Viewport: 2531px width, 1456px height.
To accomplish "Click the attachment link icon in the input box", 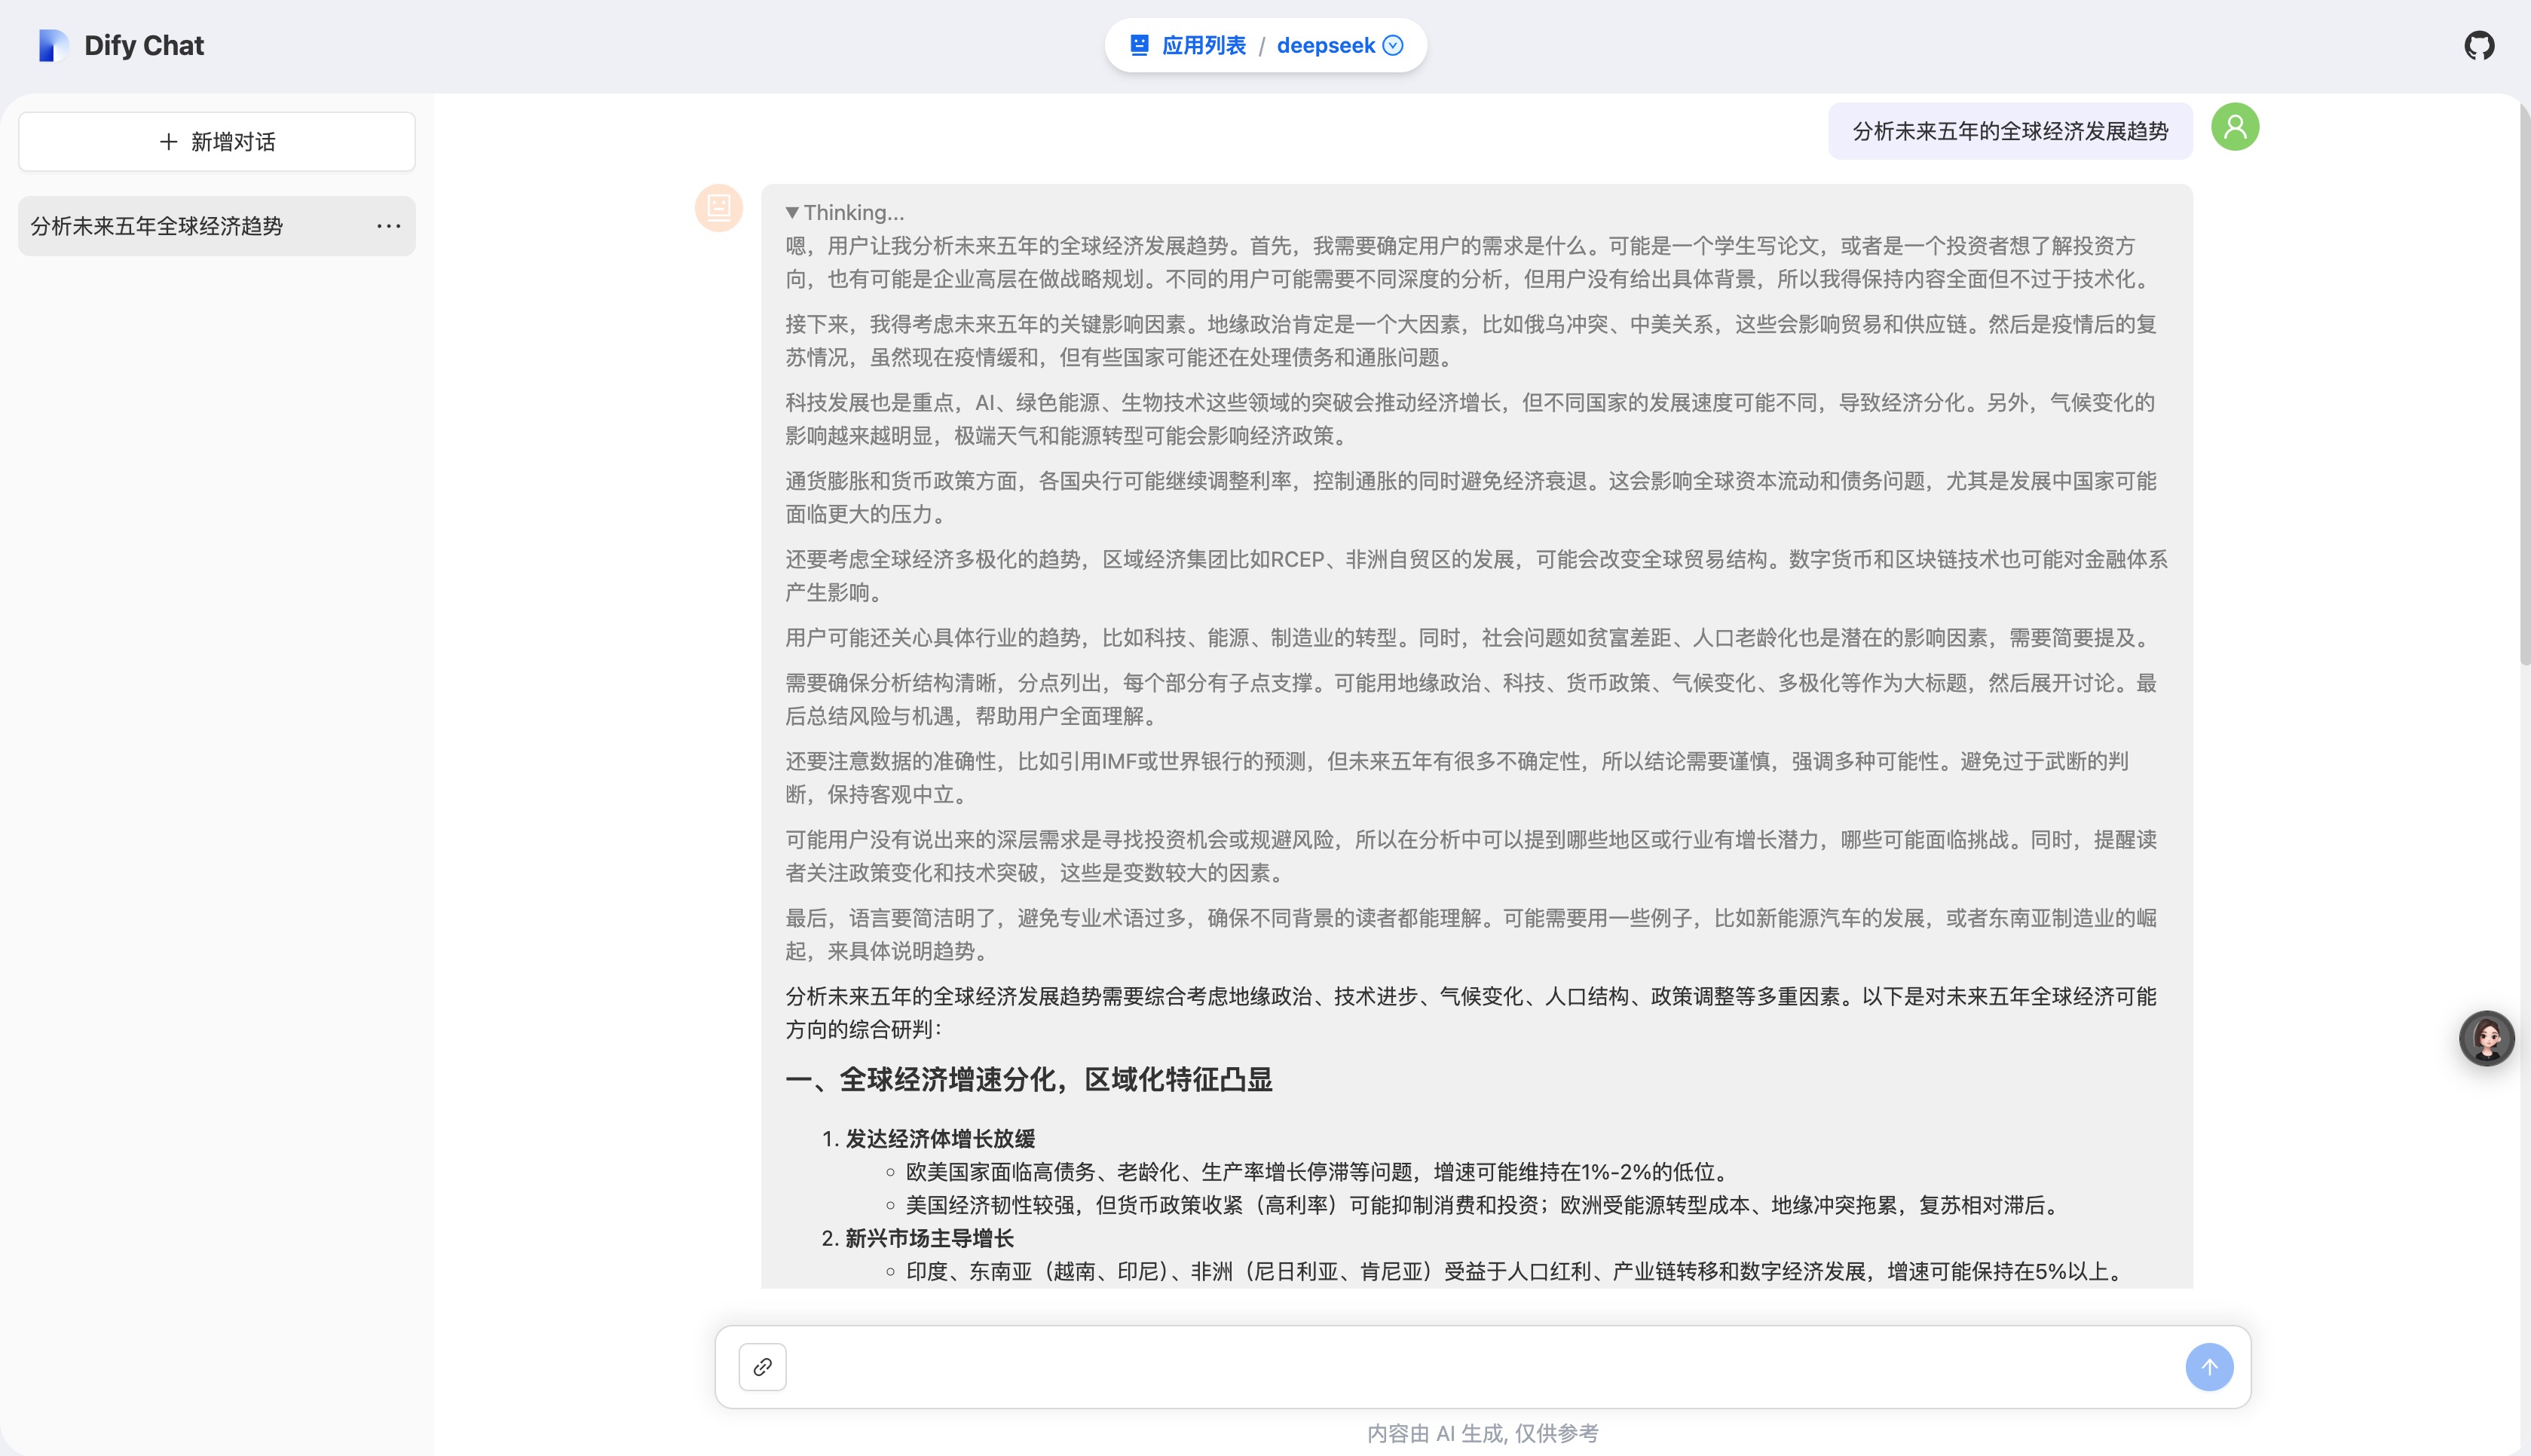I will click(762, 1366).
